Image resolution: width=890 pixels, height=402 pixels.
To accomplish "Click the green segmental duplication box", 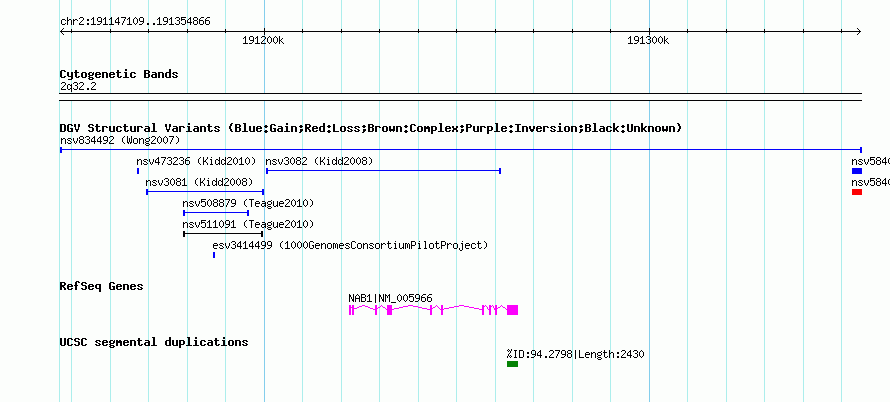I will click(x=513, y=364).
